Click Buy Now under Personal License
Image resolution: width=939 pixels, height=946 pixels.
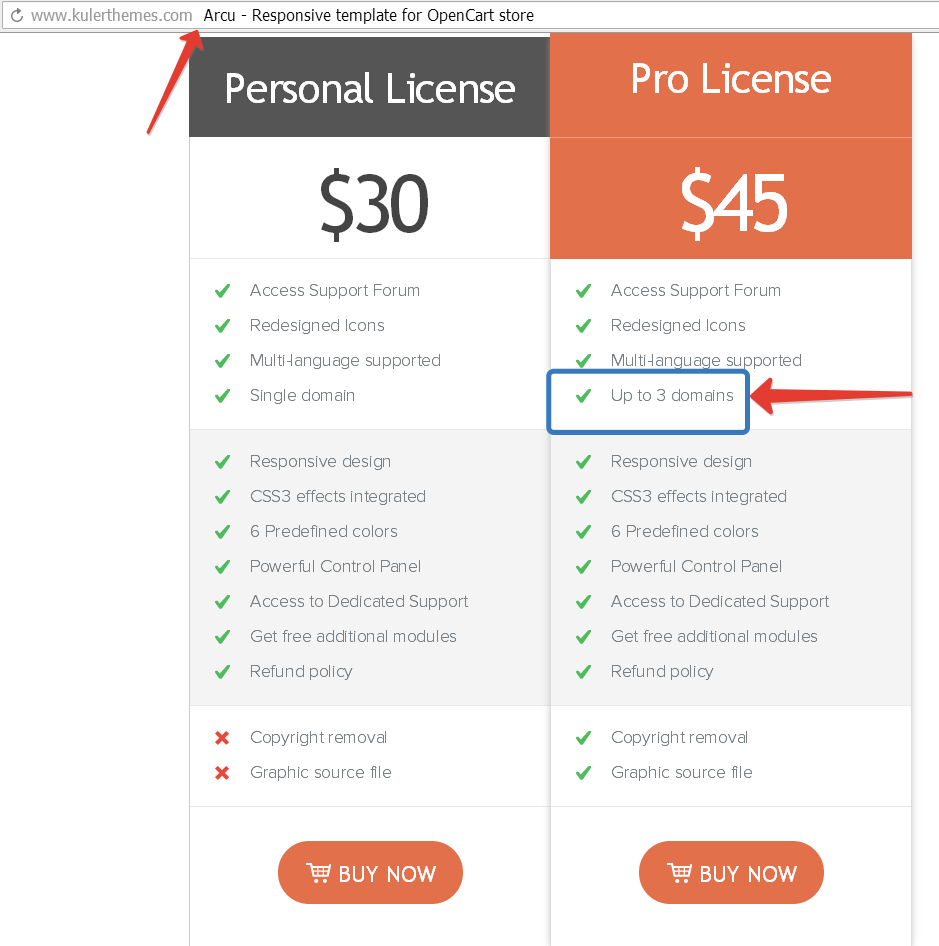370,873
